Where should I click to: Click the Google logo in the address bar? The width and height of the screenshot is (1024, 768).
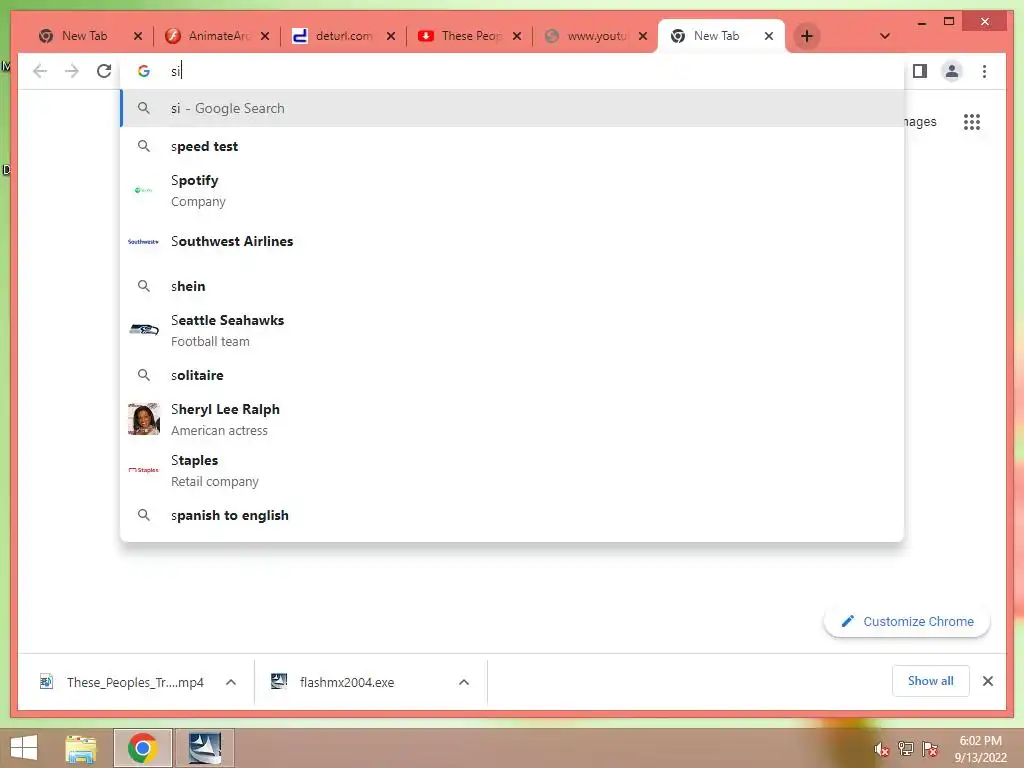(x=144, y=71)
